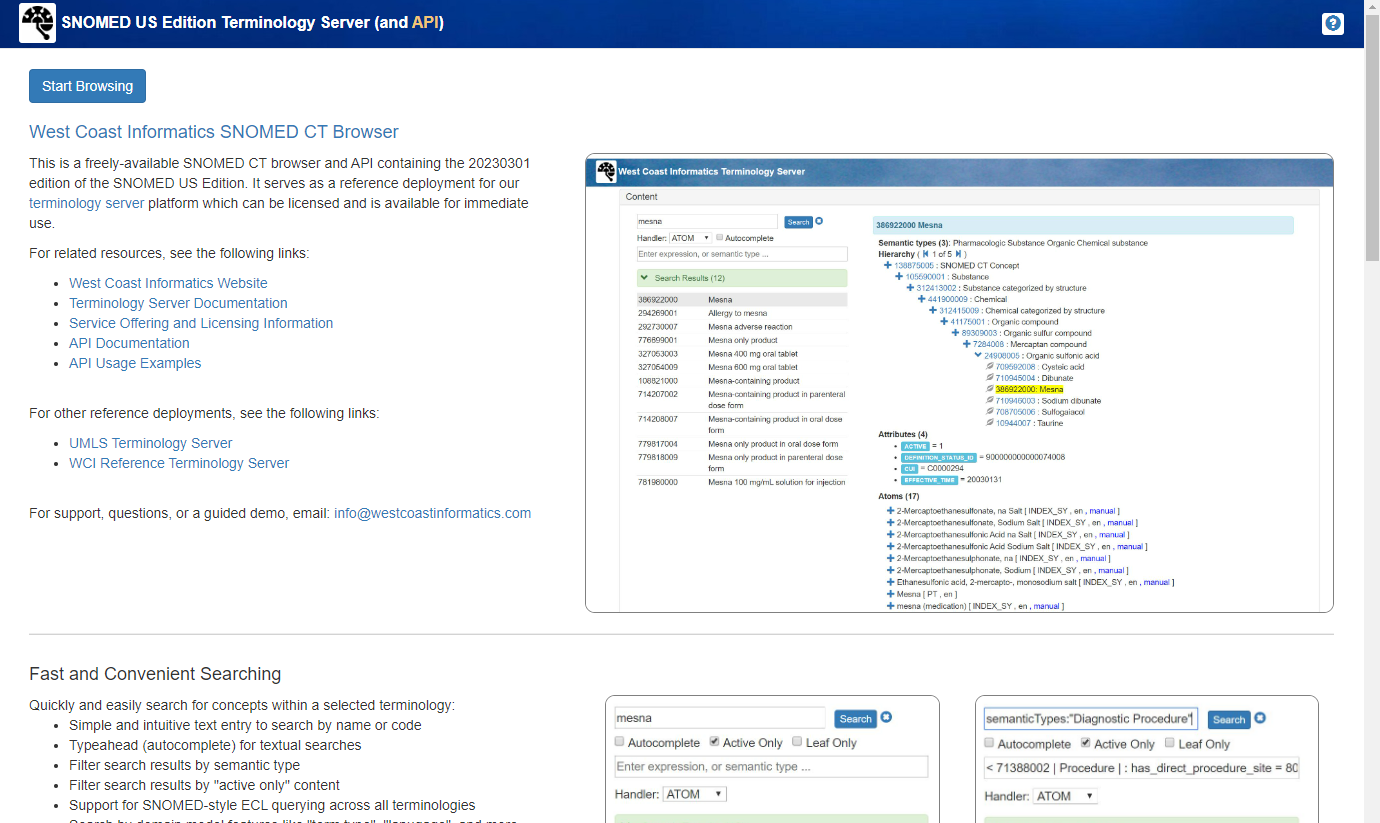The width and height of the screenshot is (1380, 823).
Task: Open the API link in the header title
Action: [424, 22]
